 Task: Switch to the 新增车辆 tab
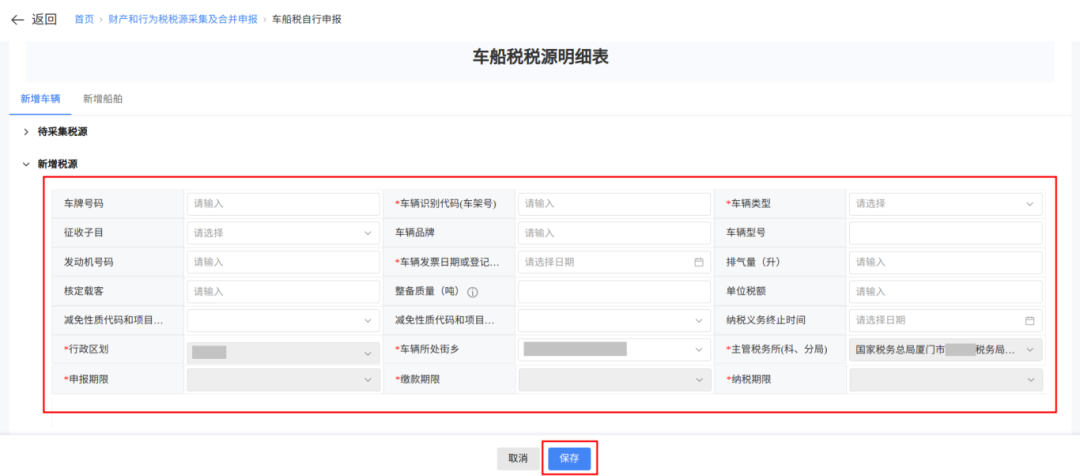coord(41,99)
